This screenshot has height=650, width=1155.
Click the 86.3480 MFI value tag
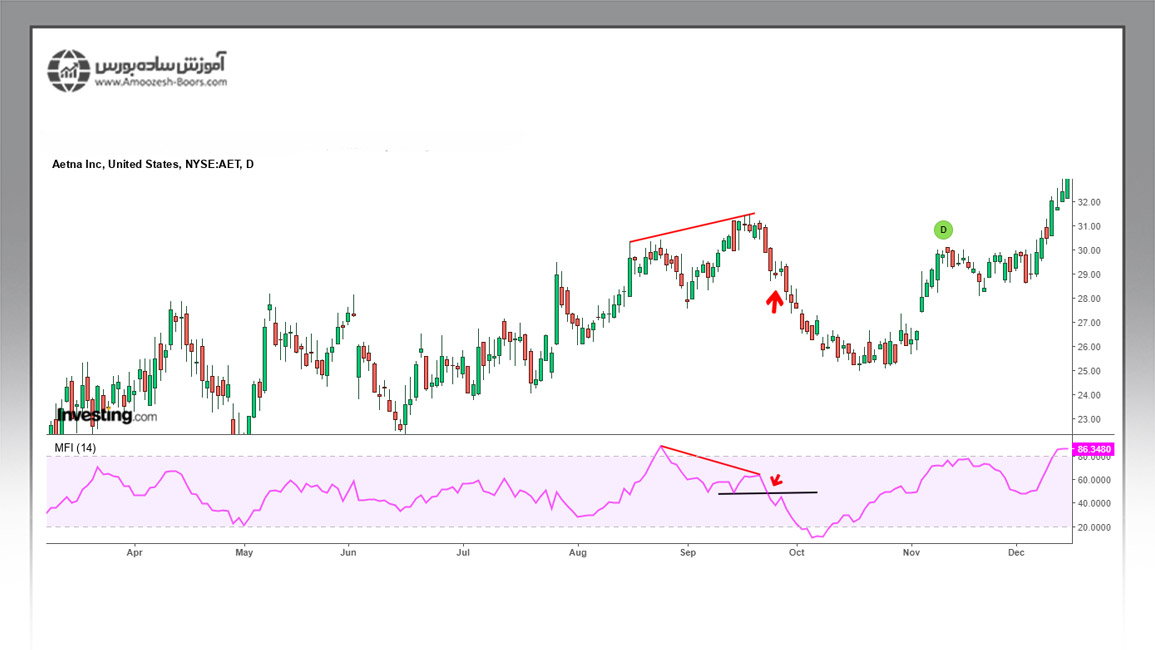[1093, 450]
